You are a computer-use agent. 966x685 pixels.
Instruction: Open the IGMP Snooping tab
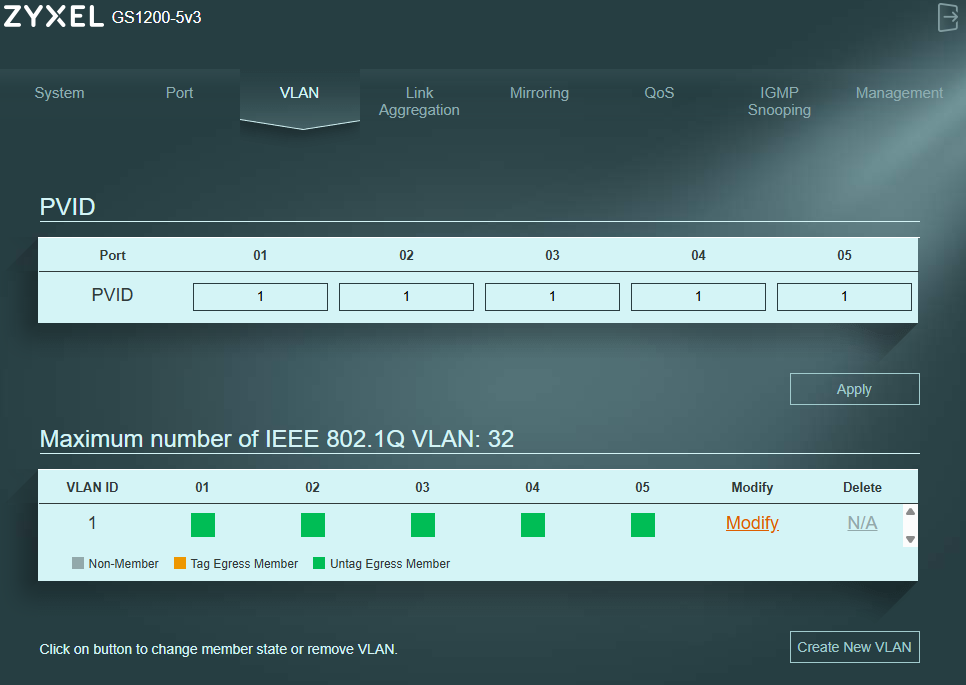coord(779,101)
